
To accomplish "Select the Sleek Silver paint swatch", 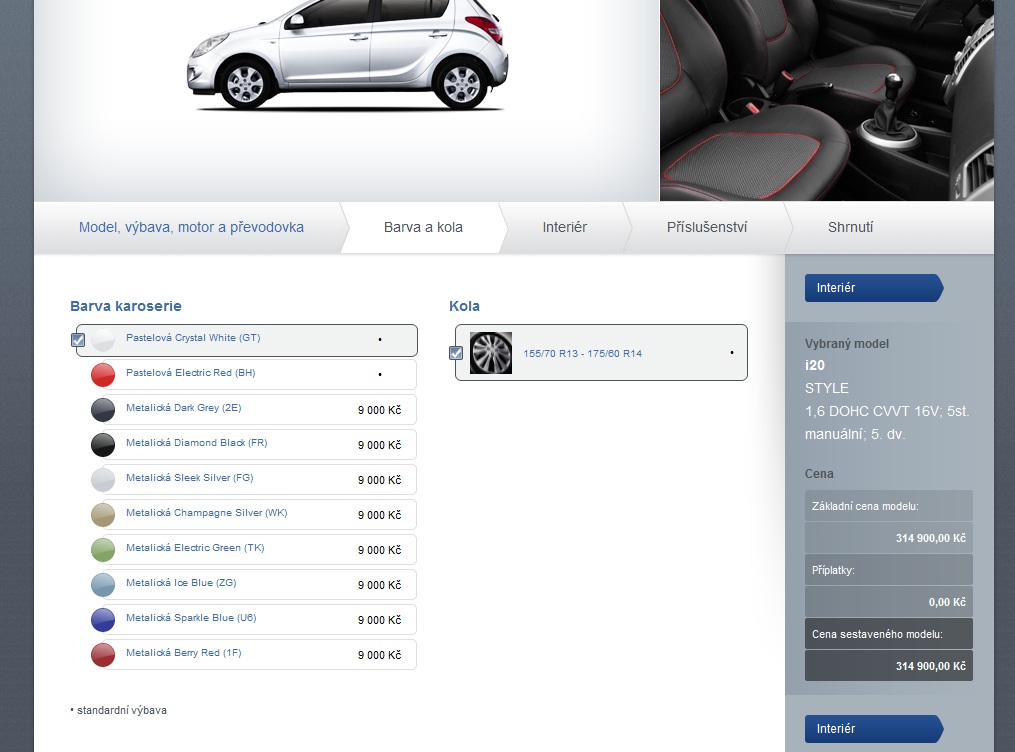I will click(x=103, y=480).
